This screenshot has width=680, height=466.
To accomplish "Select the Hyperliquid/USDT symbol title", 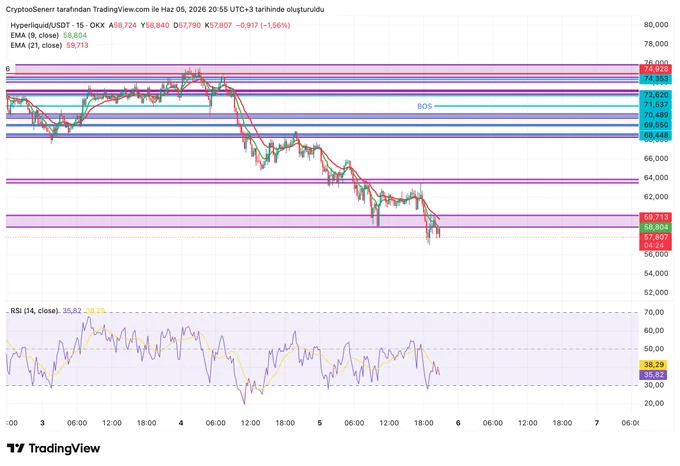I will pyautogui.click(x=57, y=26).
